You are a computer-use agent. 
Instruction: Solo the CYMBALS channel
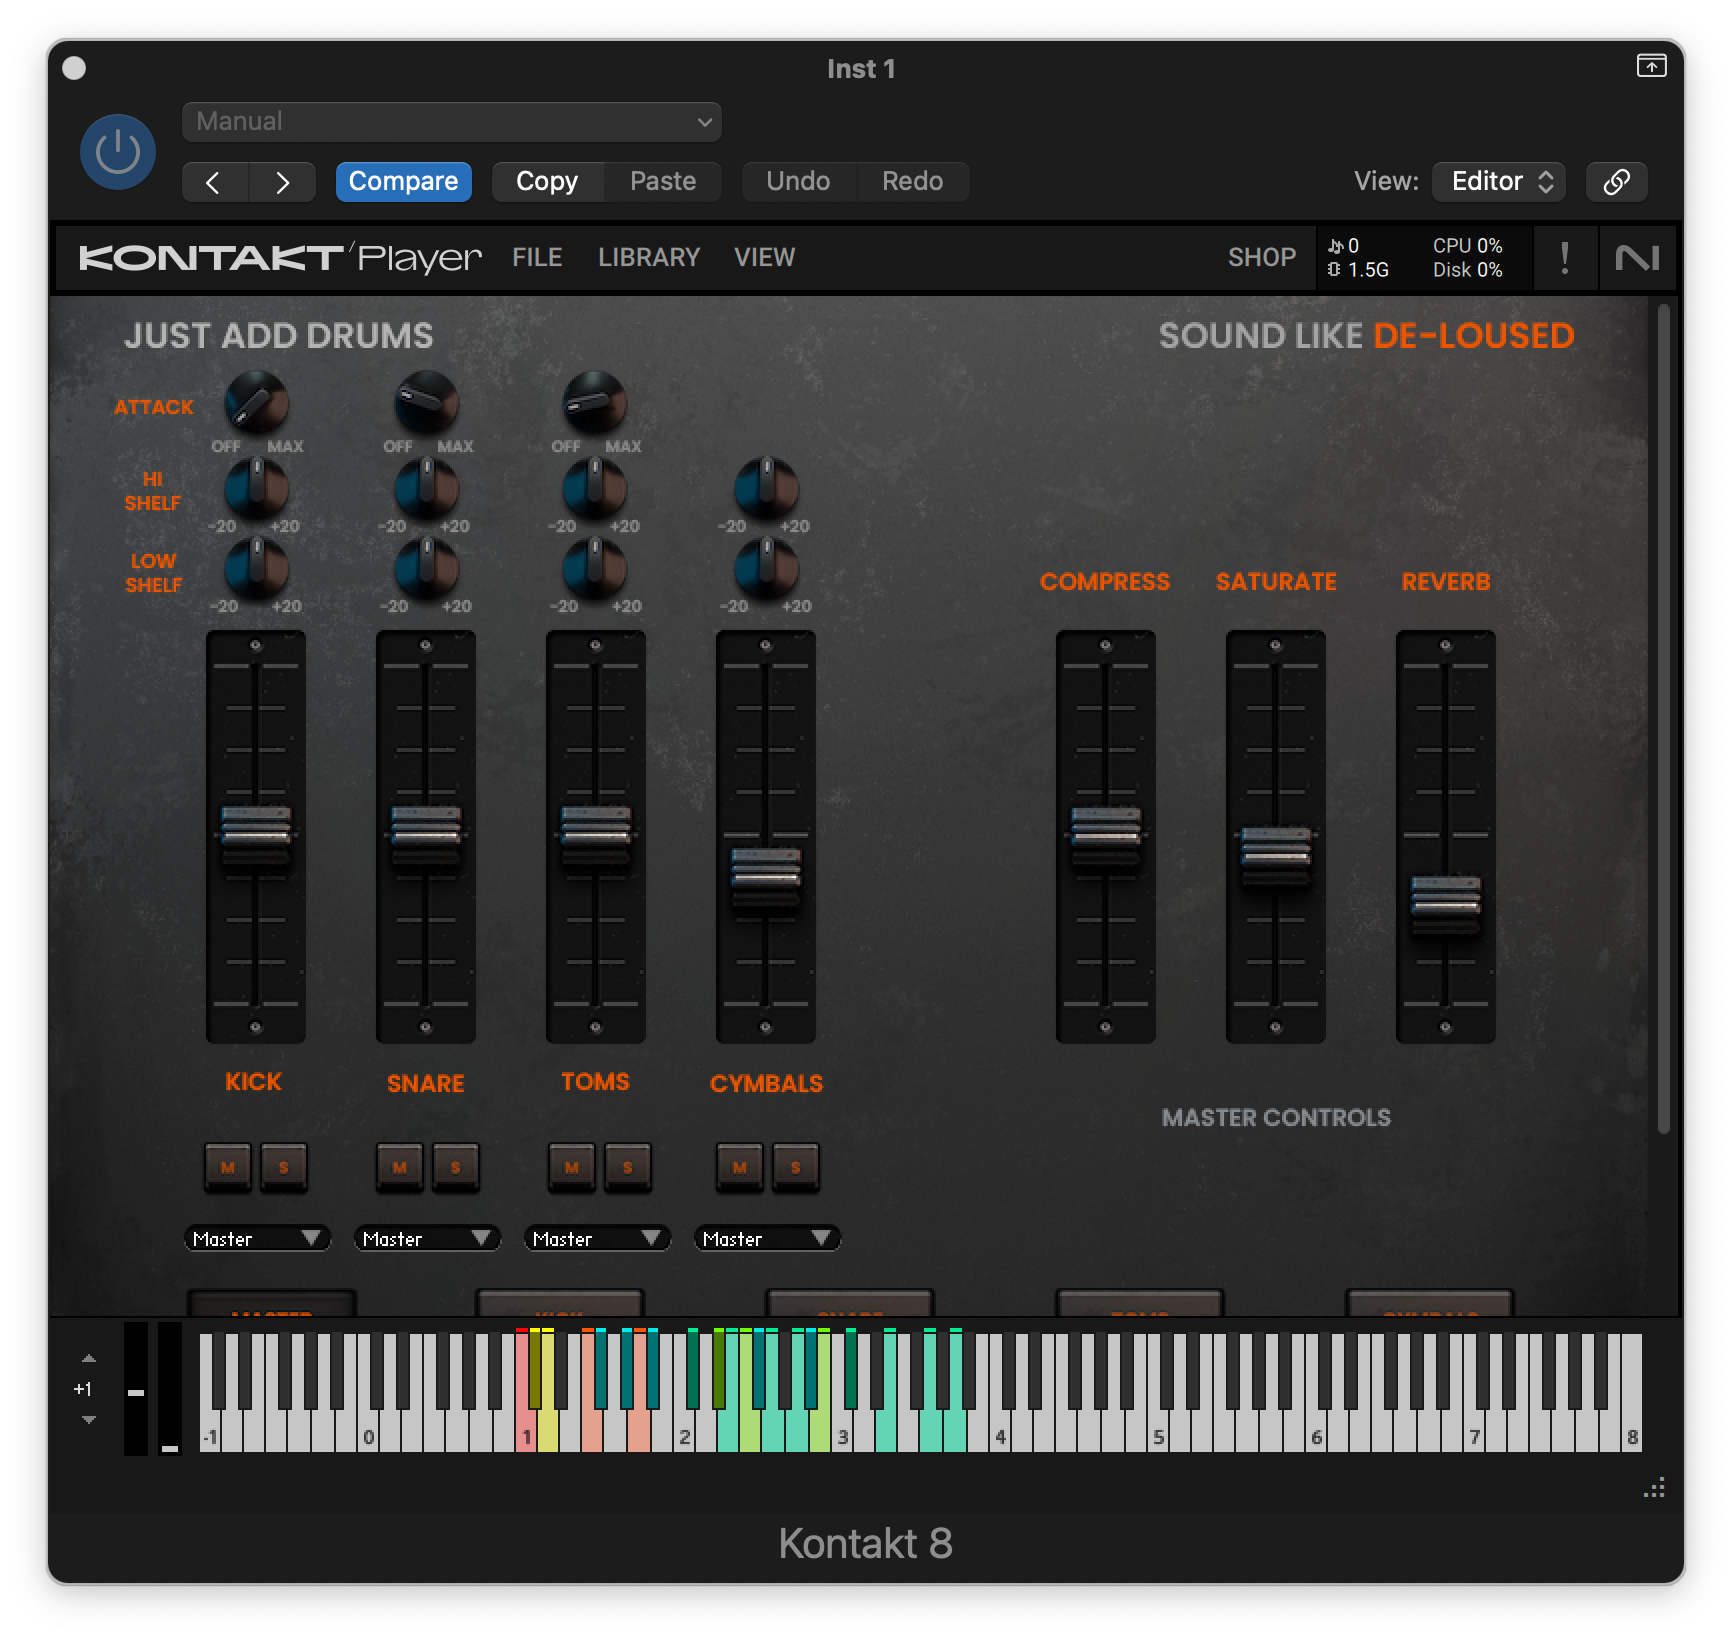[x=796, y=1167]
